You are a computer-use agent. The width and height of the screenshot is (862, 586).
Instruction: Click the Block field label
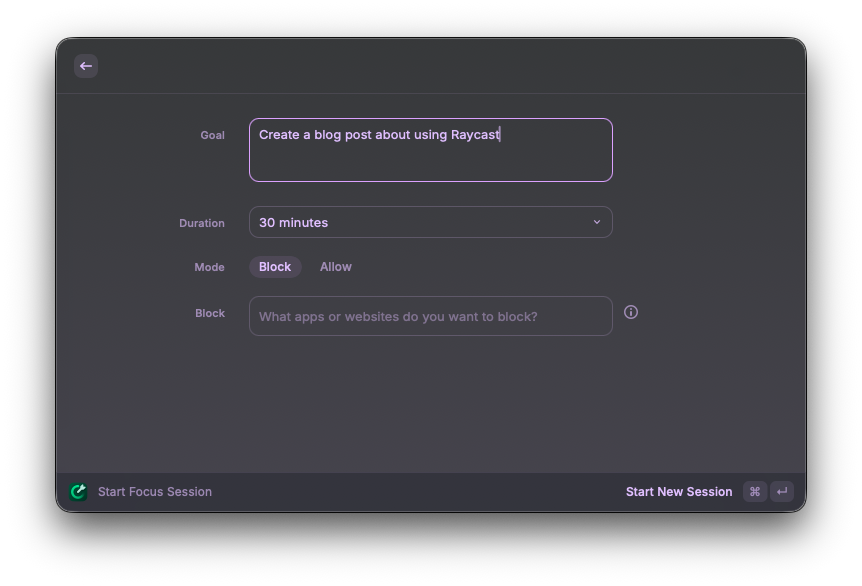(x=210, y=313)
